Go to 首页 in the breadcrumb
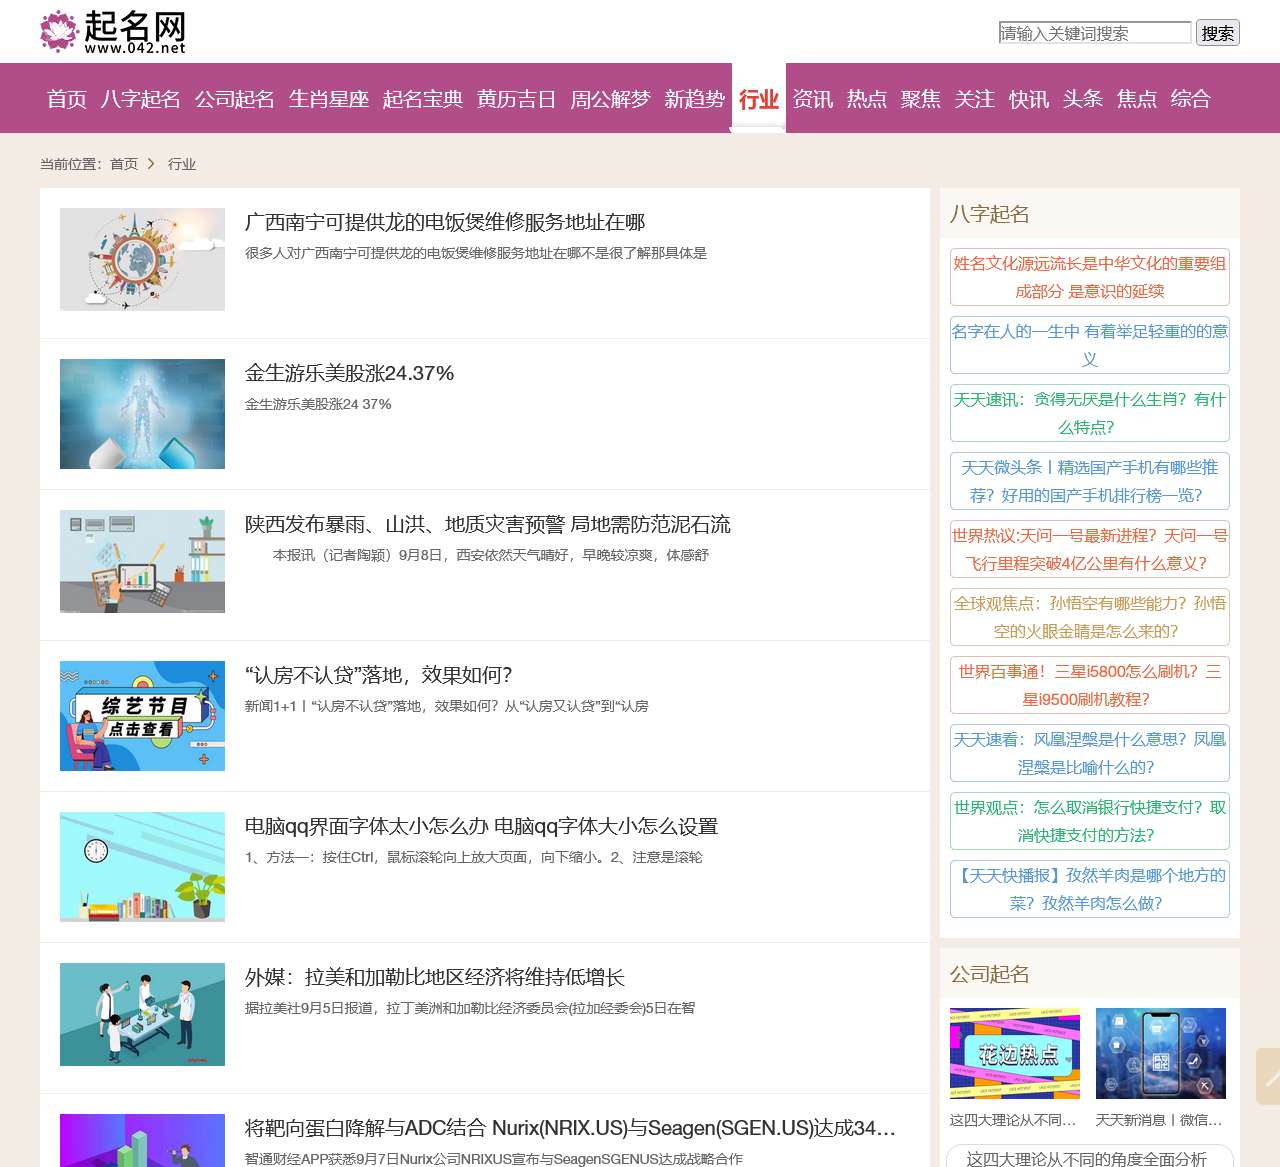 point(124,164)
